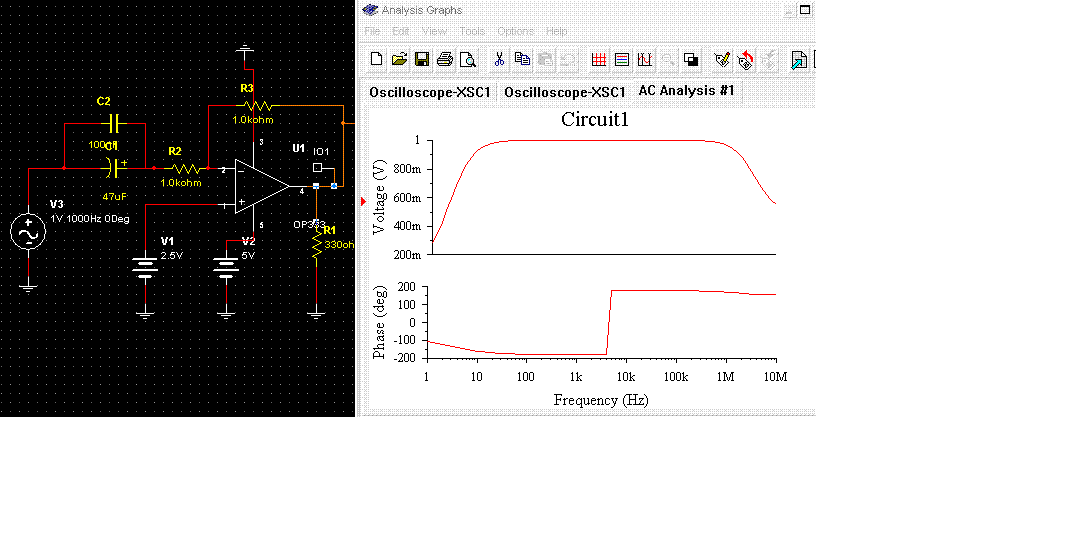Cut selection with the scissors icon
This screenshot has width=1076, height=559.
tap(499, 60)
